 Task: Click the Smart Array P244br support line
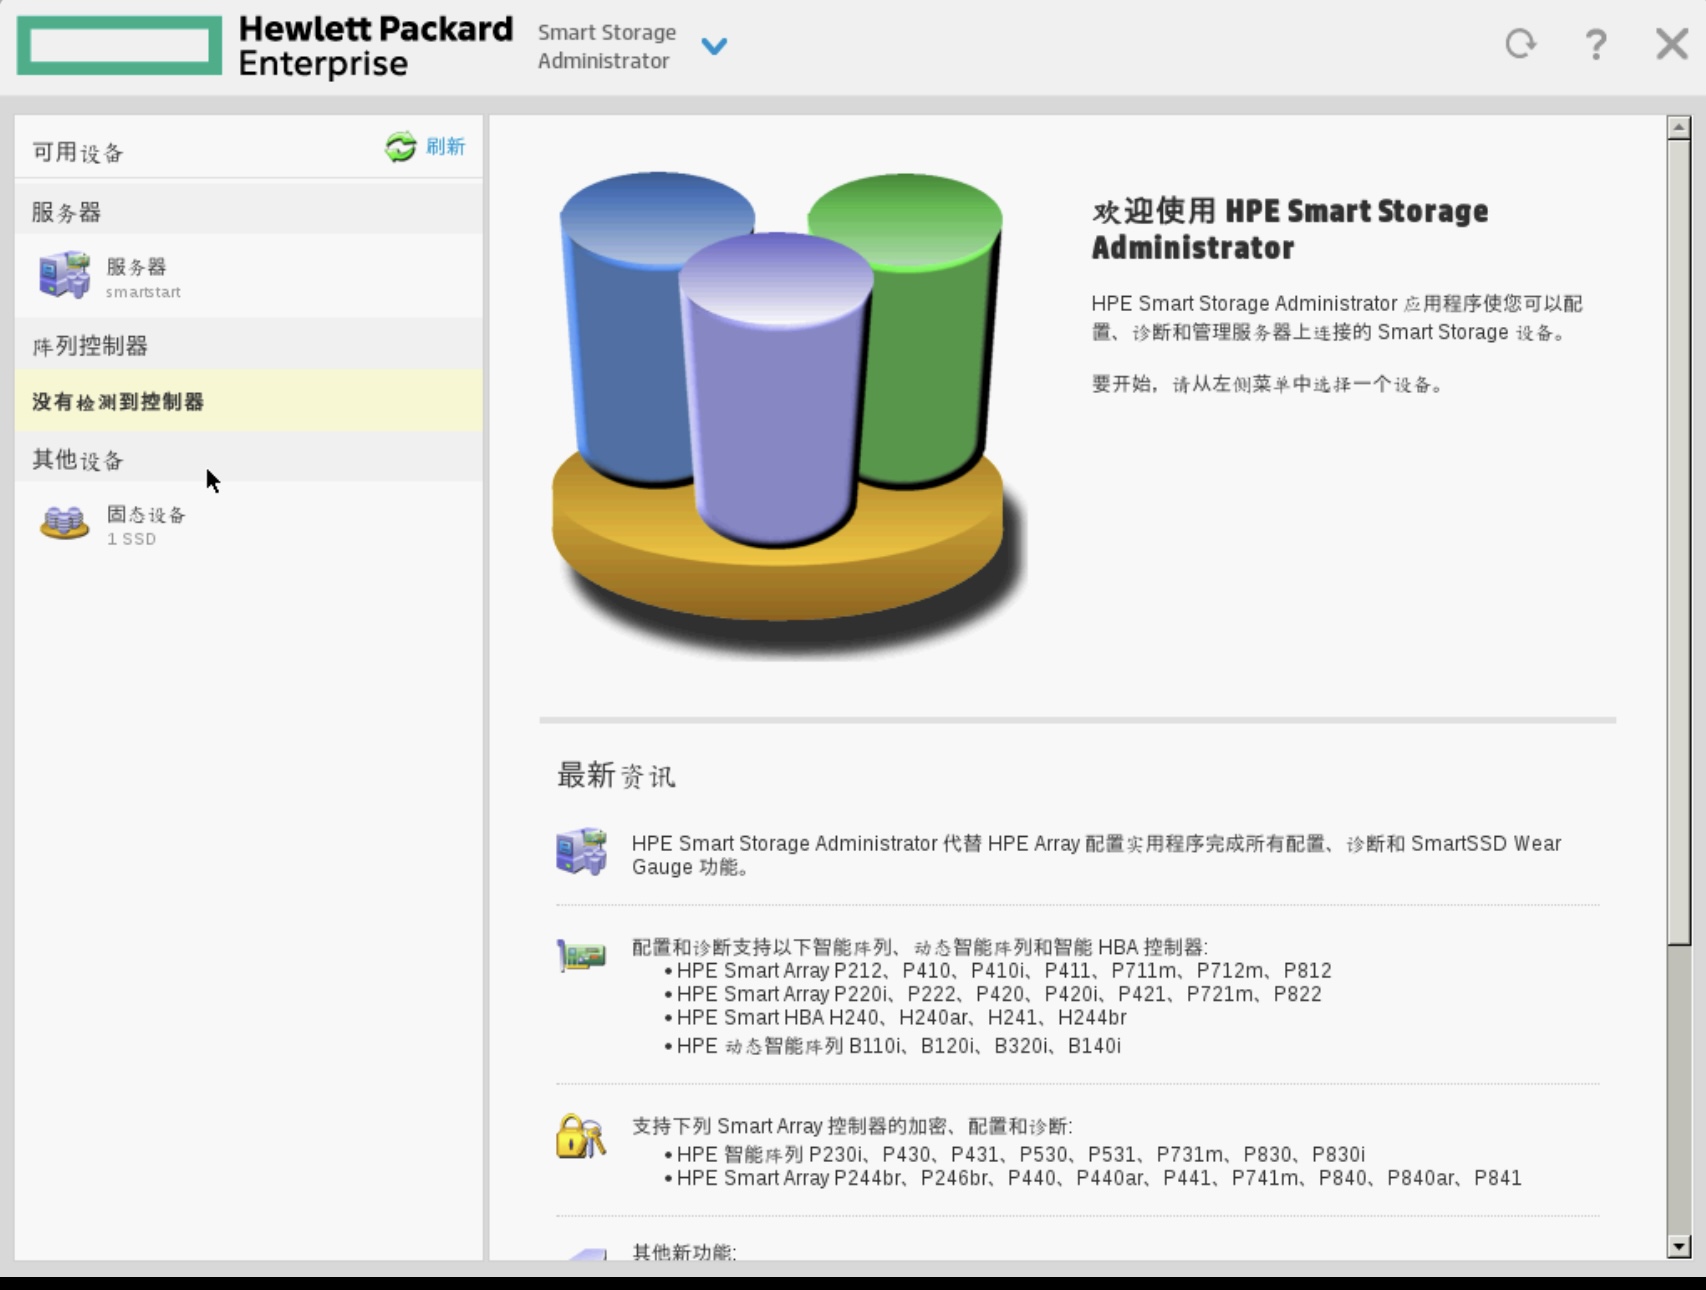1099,1178
